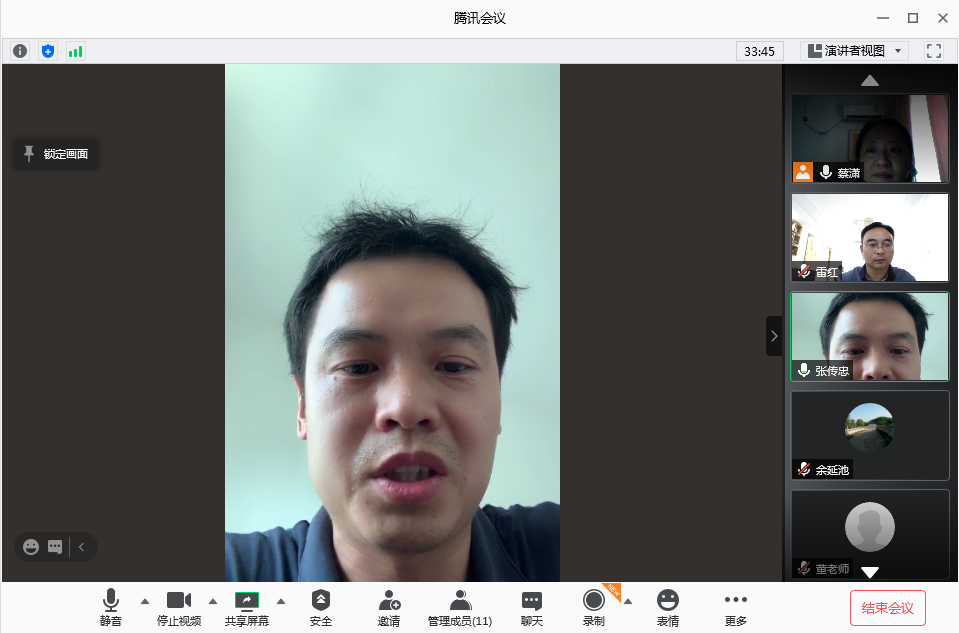Stop your camera via 停止视频

tap(178, 607)
